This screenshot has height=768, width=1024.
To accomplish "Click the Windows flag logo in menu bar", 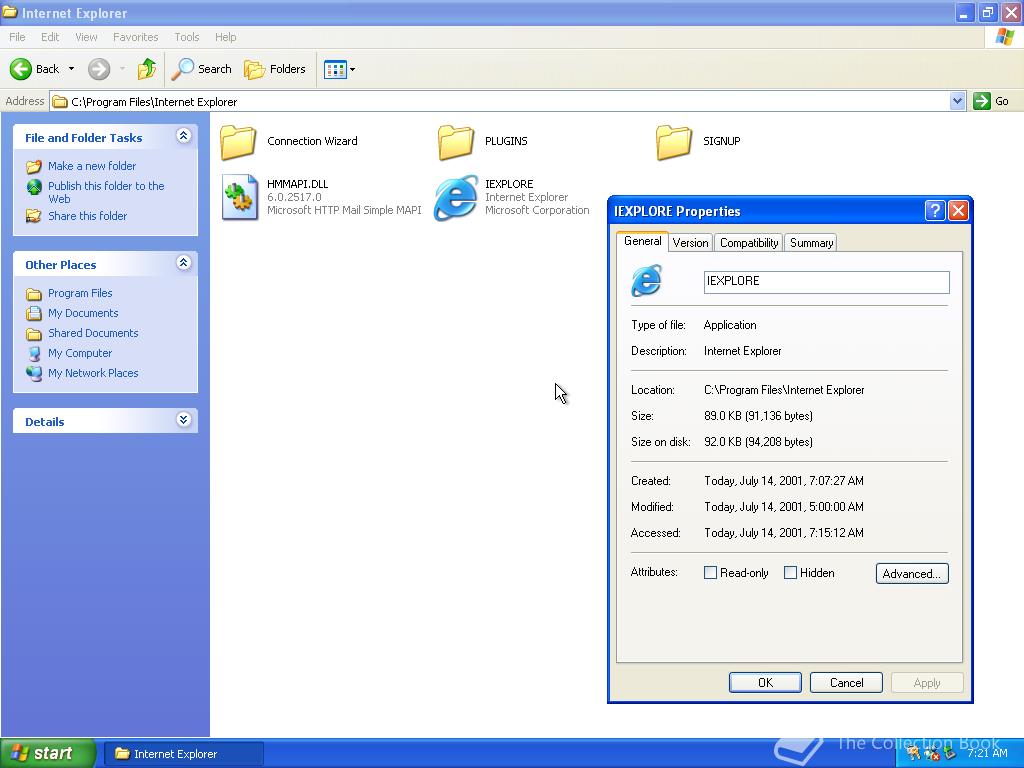I will 1004,37.
